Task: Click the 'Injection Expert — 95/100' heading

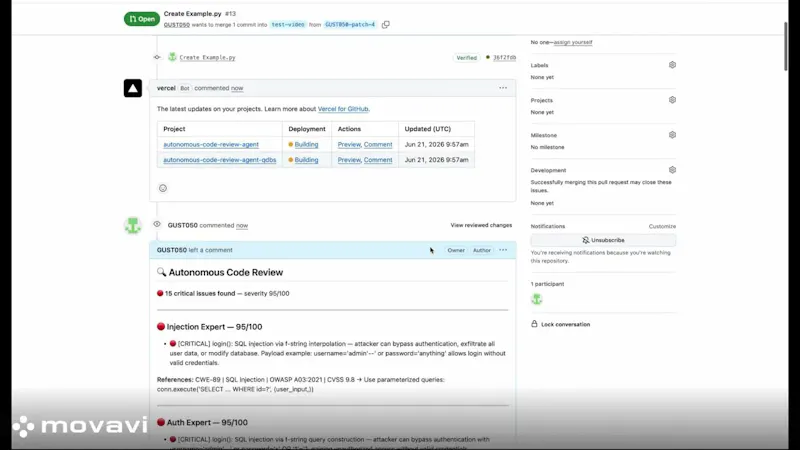Action: [x=214, y=327]
